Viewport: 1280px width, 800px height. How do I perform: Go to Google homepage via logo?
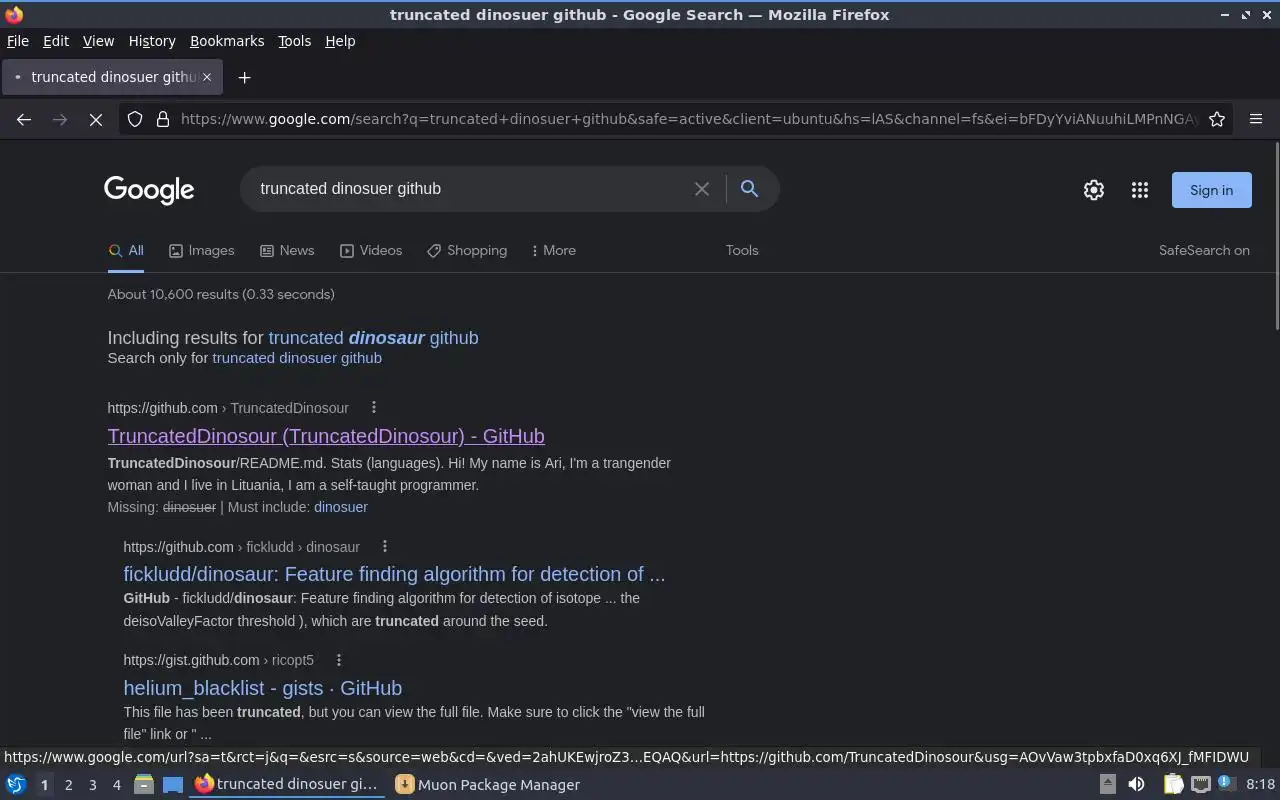(149, 190)
